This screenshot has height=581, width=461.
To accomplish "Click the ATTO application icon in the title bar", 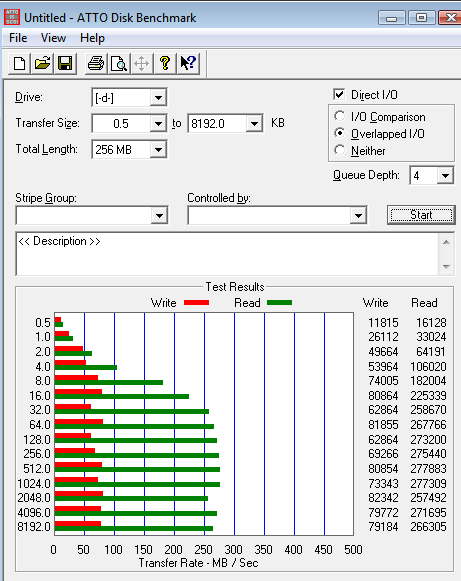I will pos(12,17).
